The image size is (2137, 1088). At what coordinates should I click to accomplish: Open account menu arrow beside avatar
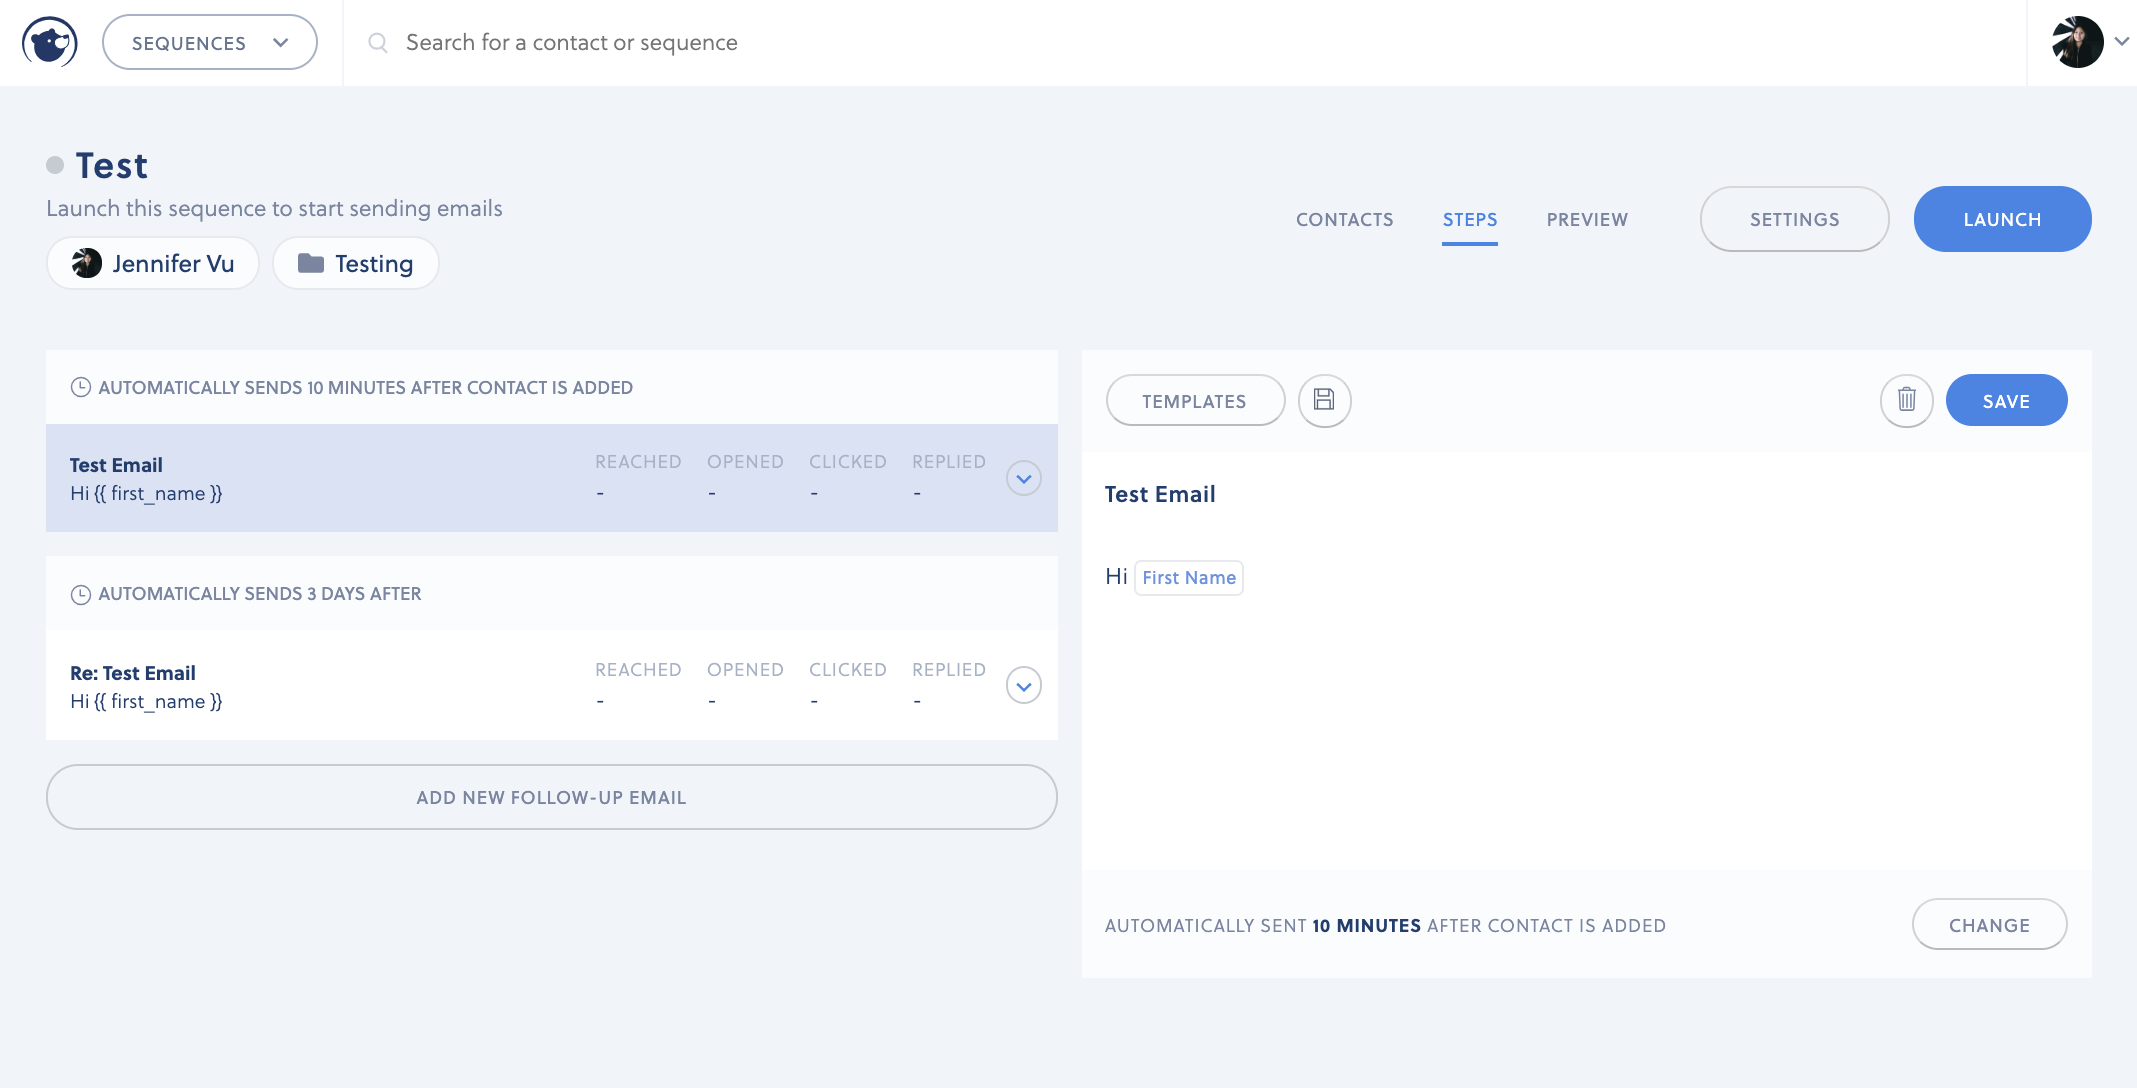[x=2121, y=42]
